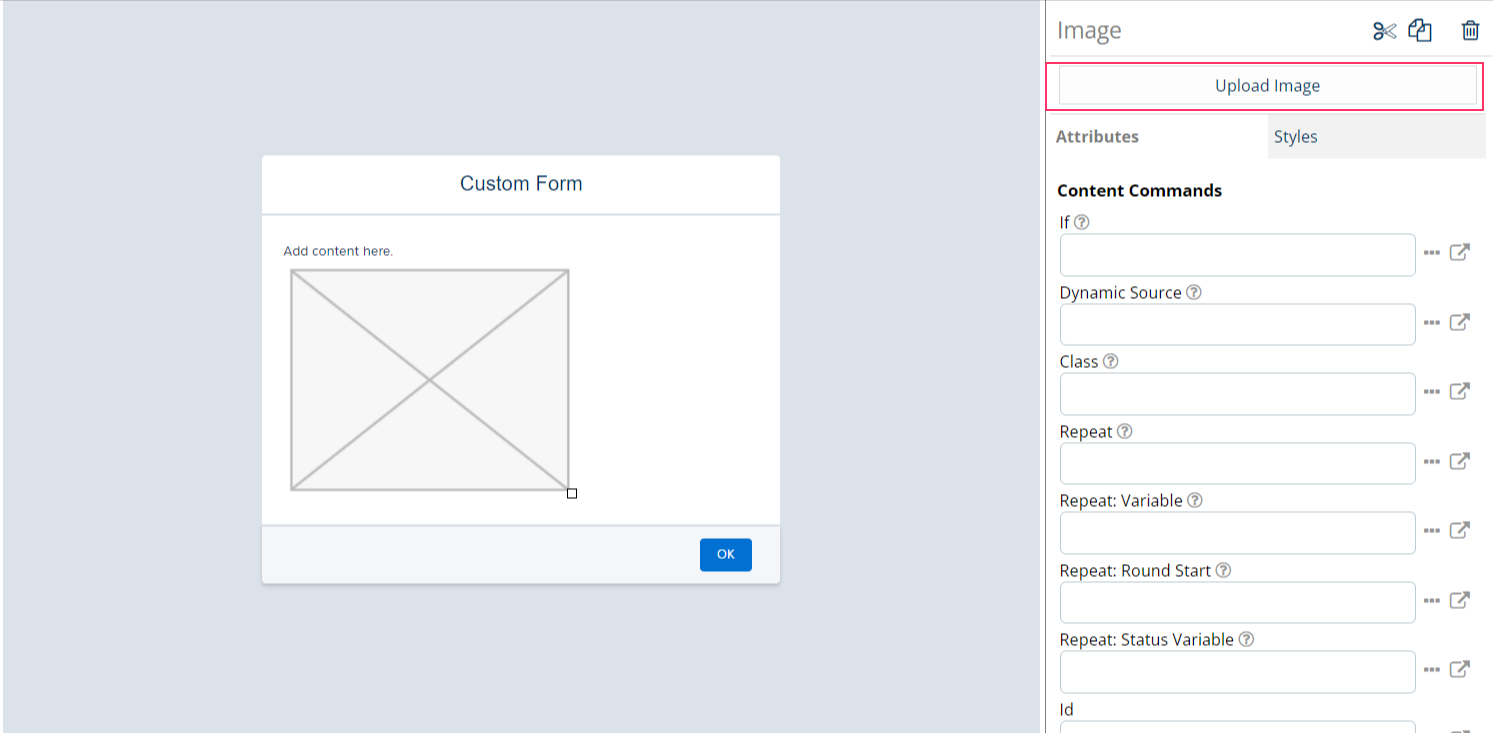
Task: Open ellipsis menu beside Repeat: Round Start
Action: 1432,601
